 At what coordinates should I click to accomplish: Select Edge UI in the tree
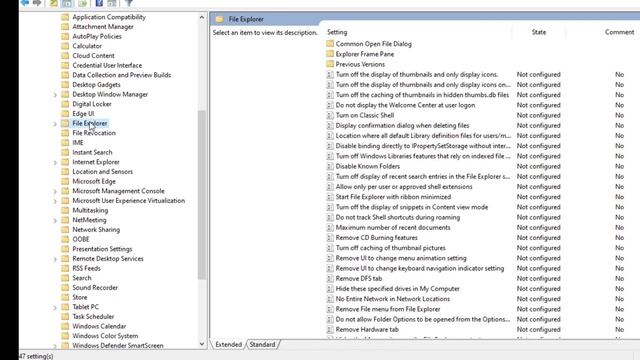(83, 113)
